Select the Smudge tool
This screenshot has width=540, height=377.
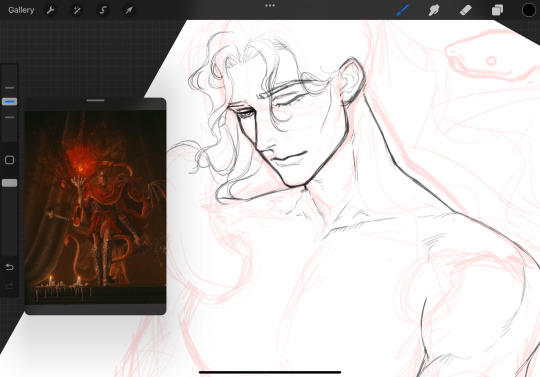[434, 10]
